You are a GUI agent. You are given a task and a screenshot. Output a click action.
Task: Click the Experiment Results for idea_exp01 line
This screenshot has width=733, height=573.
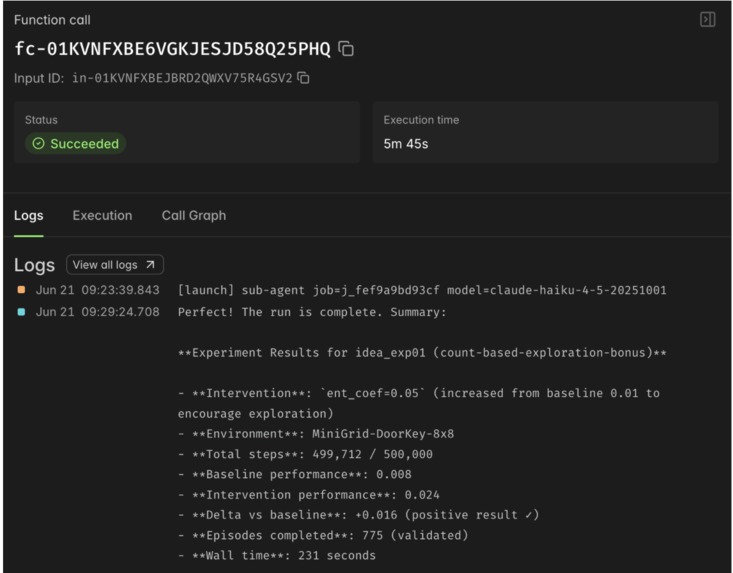422,352
